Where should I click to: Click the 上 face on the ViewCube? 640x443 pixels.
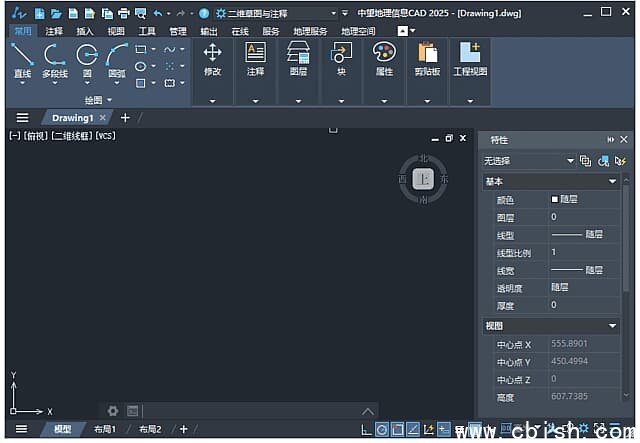(x=423, y=179)
